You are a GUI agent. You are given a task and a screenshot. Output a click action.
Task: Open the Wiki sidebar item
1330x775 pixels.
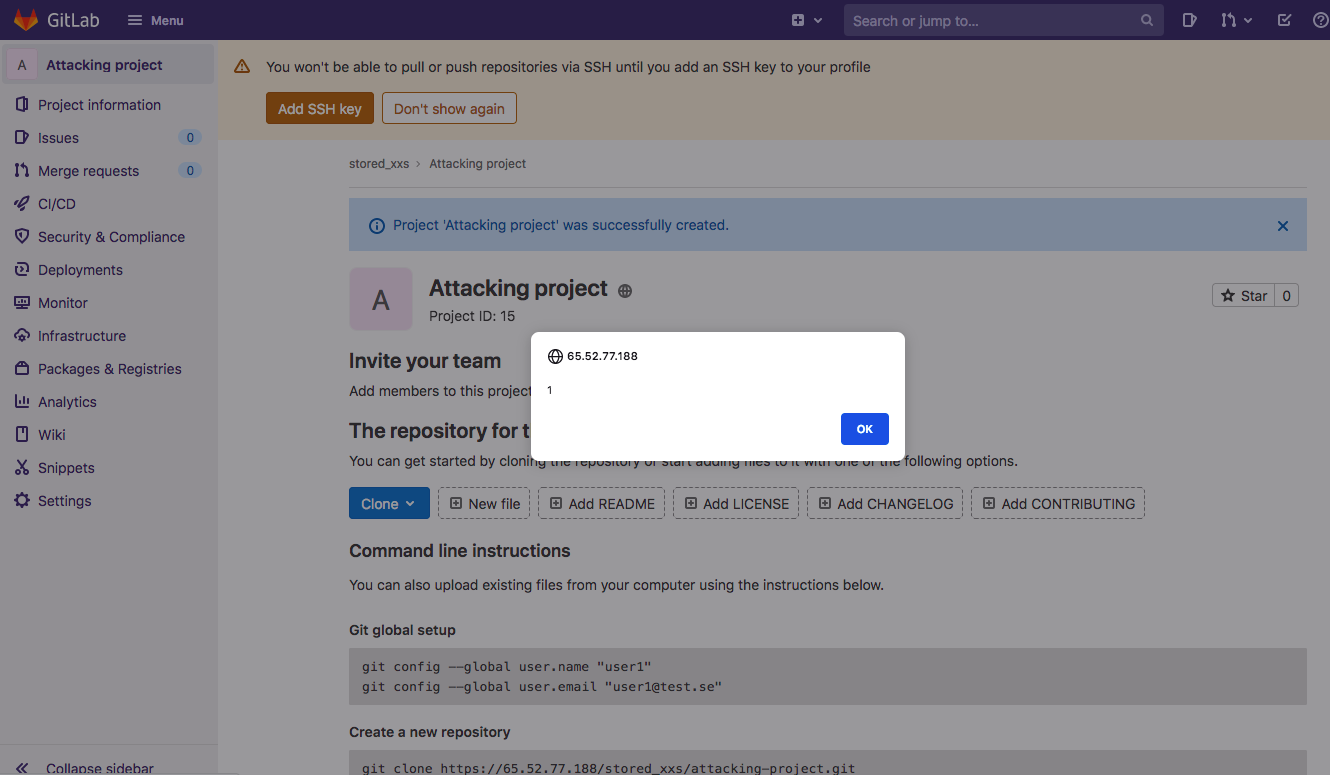point(52,434)
